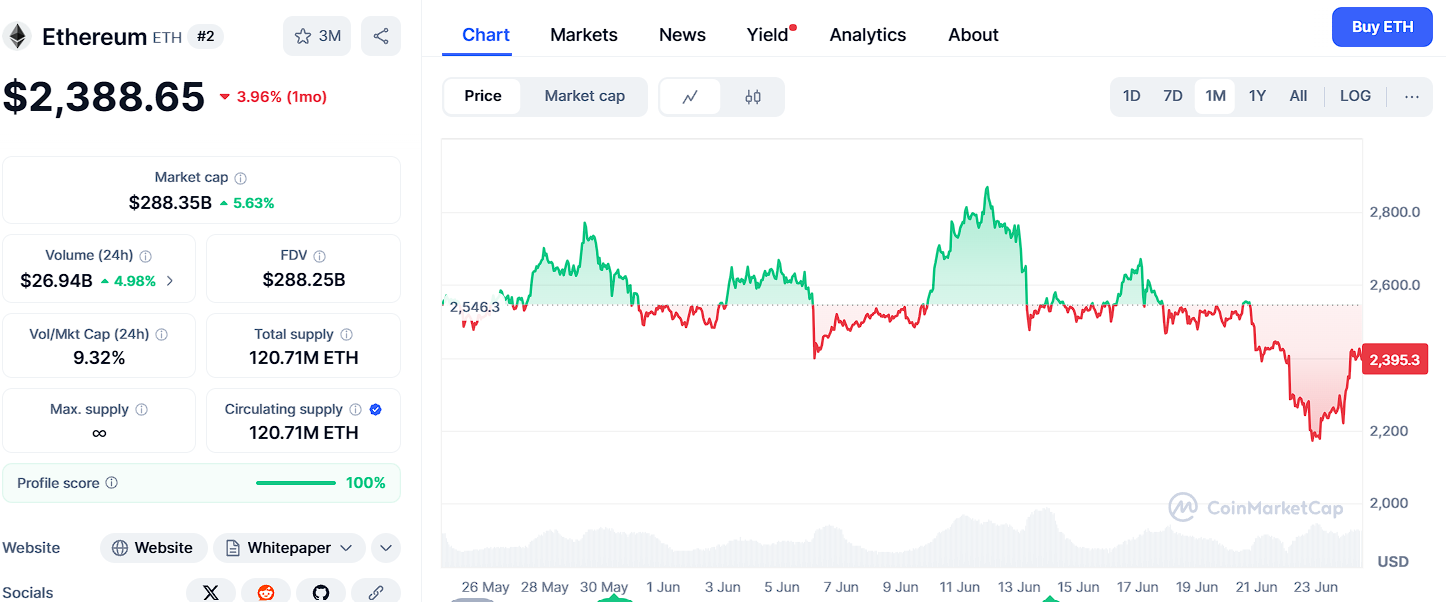This screenshot has width=1446, height=602.
Task: Open the Reddit social link
Action: pos(266,592)
